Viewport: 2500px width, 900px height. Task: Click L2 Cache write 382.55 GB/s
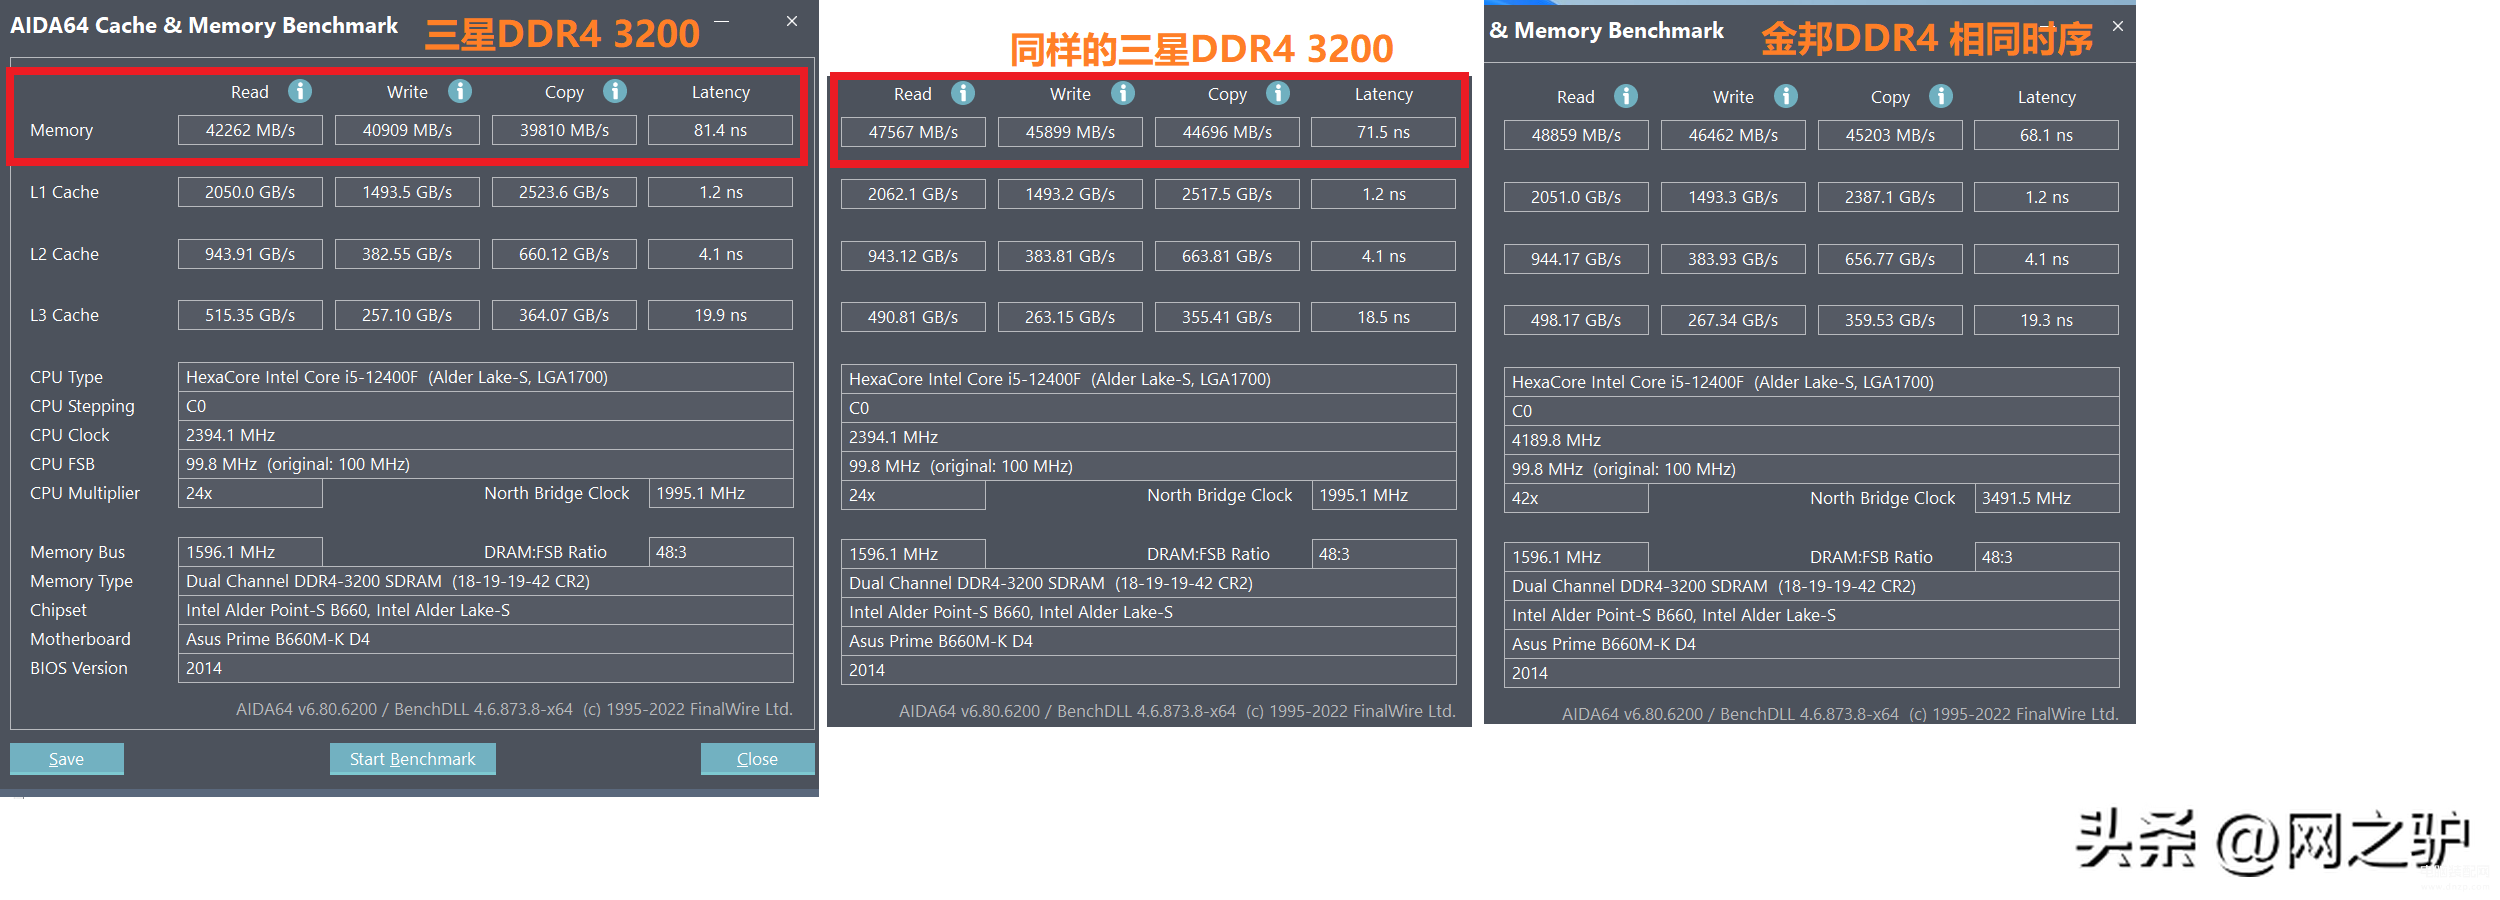pyautogui.click(x=407, y=254)
